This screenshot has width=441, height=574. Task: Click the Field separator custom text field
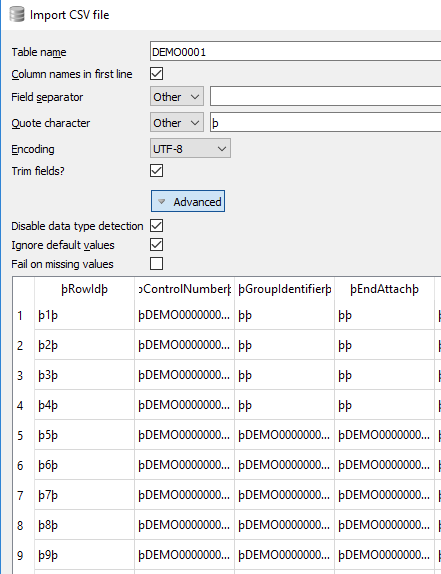click(x=326, y=97)
